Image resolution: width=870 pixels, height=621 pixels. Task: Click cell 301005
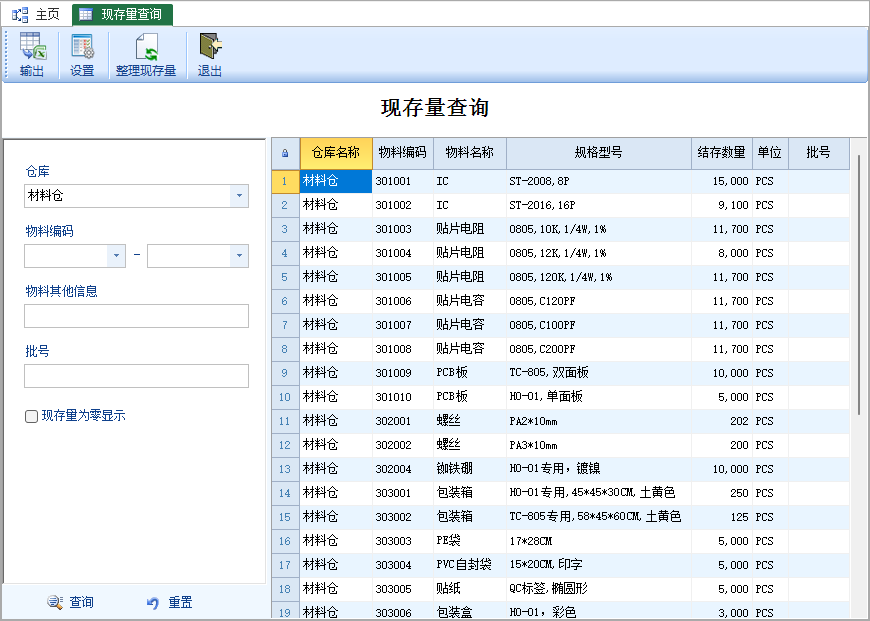[403, 277]
